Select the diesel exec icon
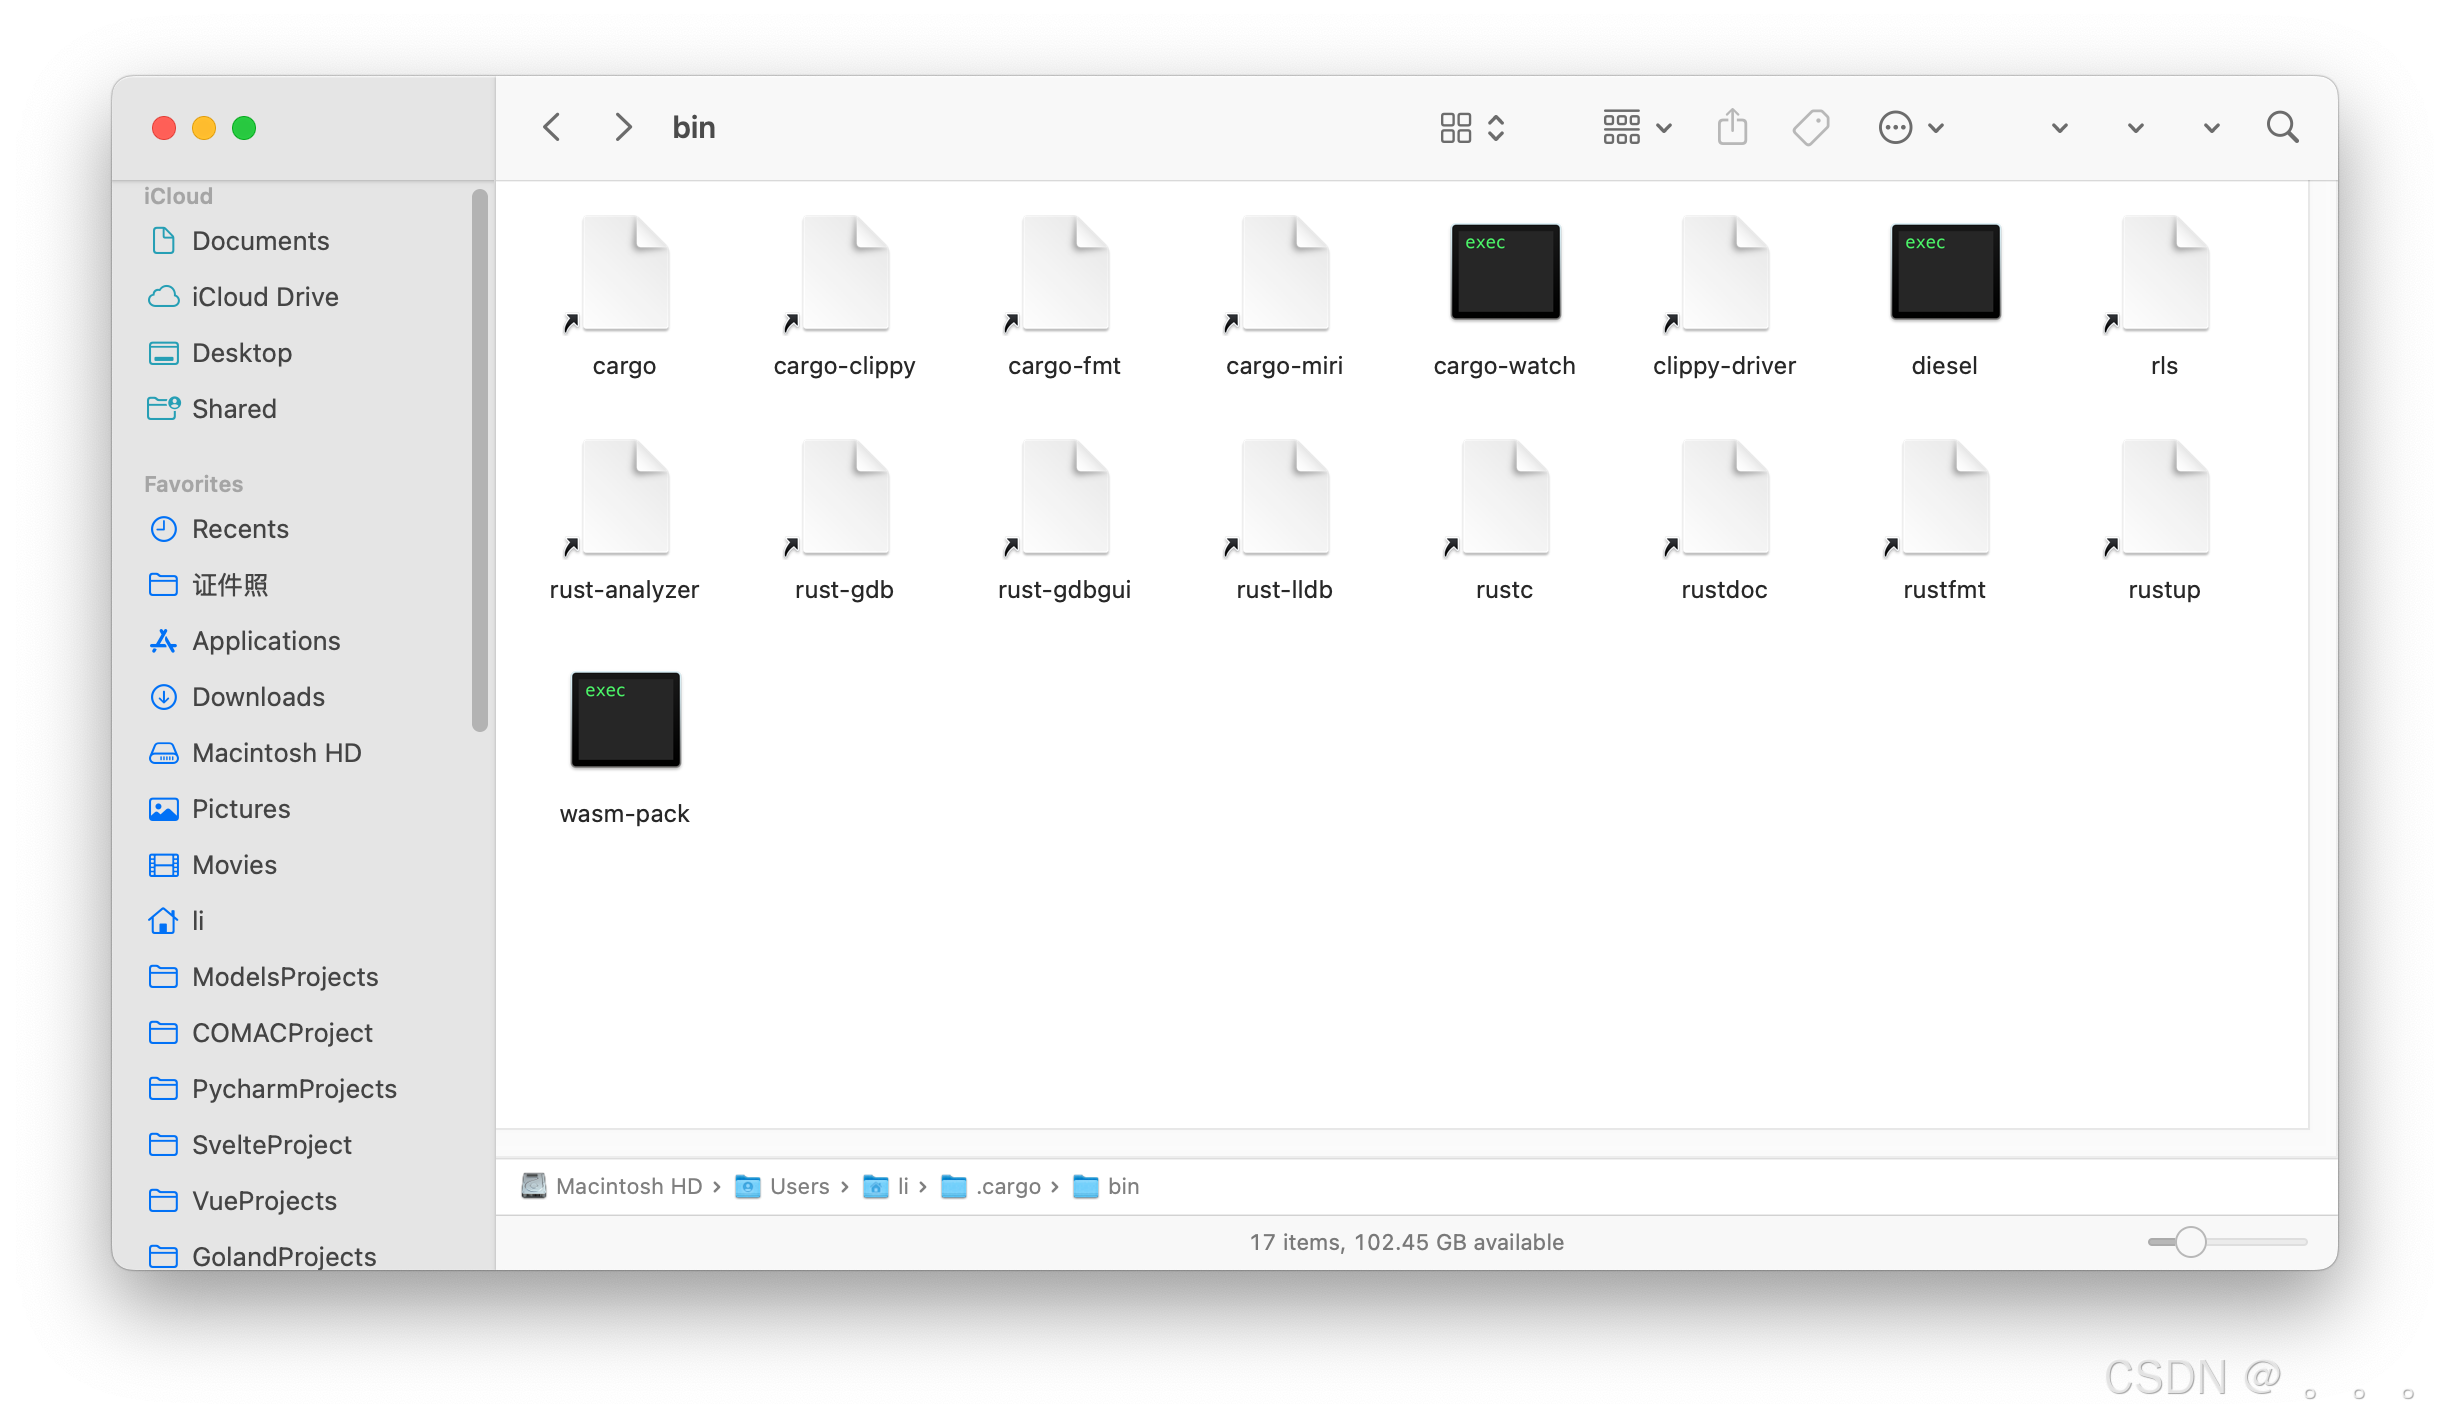This screenshot has width=2450, height=1418. [1945, 272]
